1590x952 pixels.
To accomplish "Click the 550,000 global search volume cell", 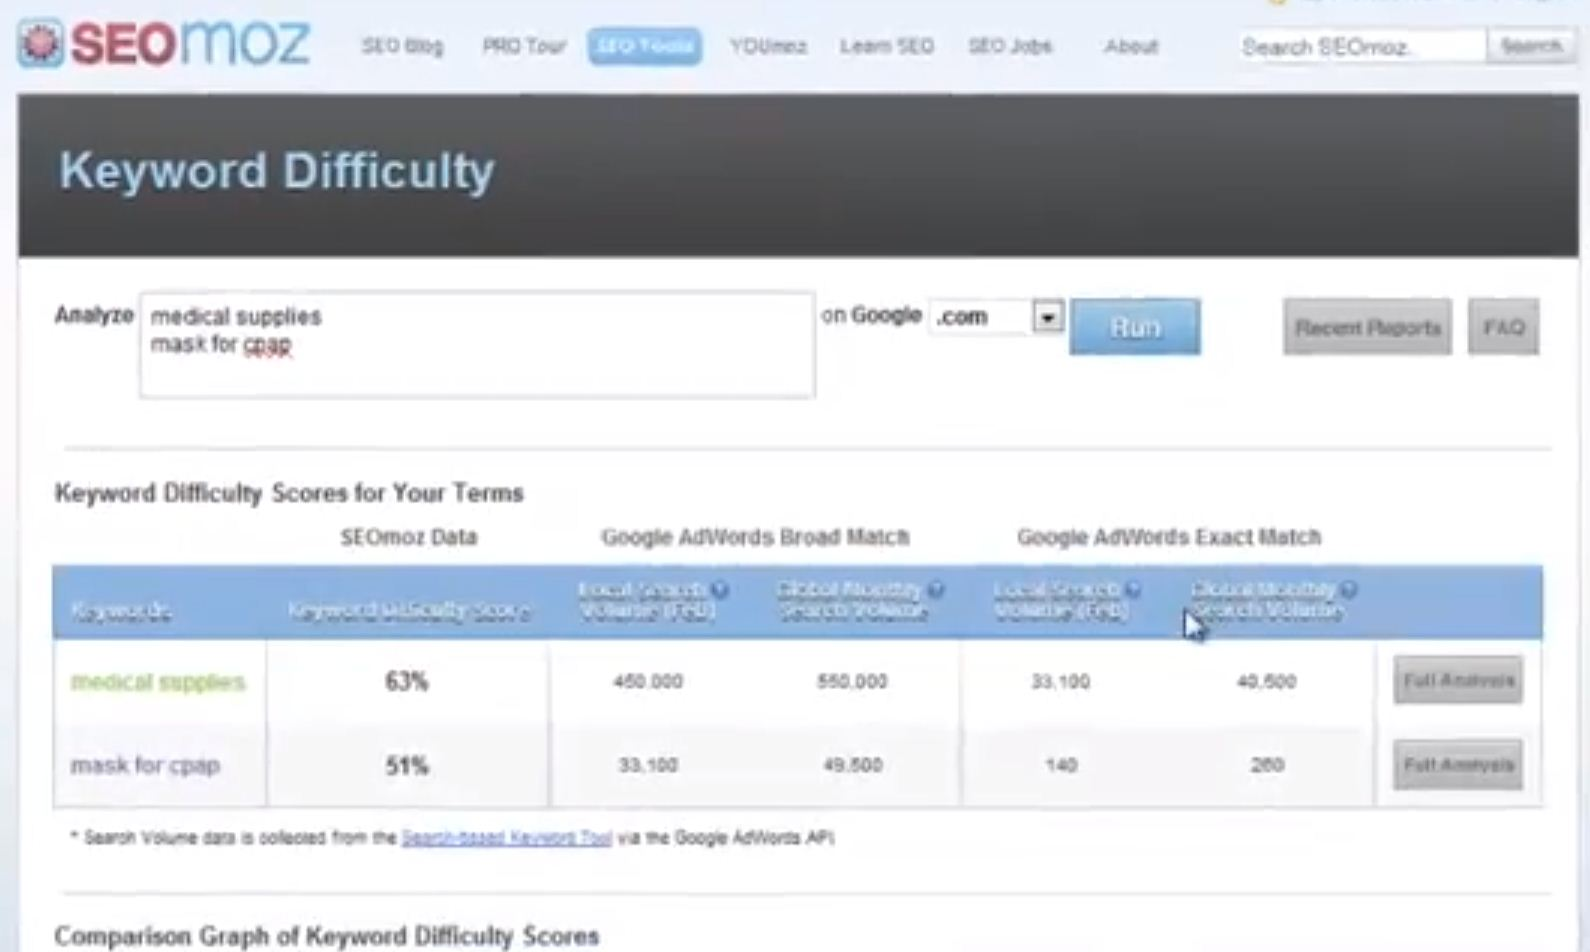I will click(852, 682).
